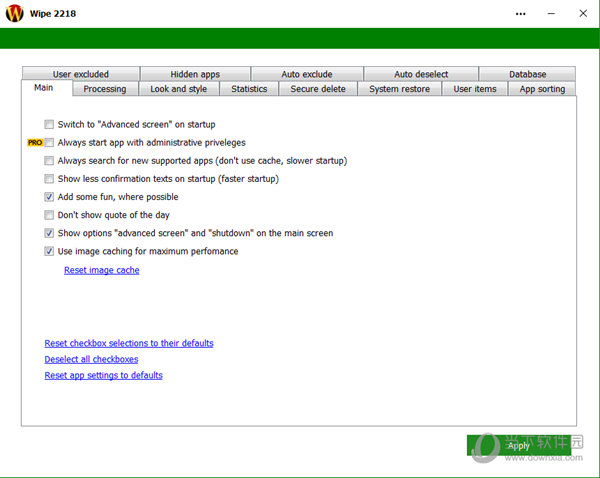The height and width of the screenshot is (478, 600).
Task: Close the Wipe 2218 window
Action: coord(583,13)
